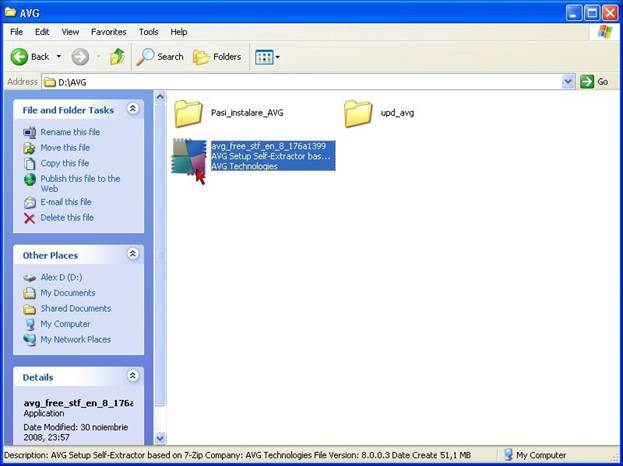This screenshot has width=623, height=466.
Task: Click Publish this file to the Web
Action: click(80, 184)
